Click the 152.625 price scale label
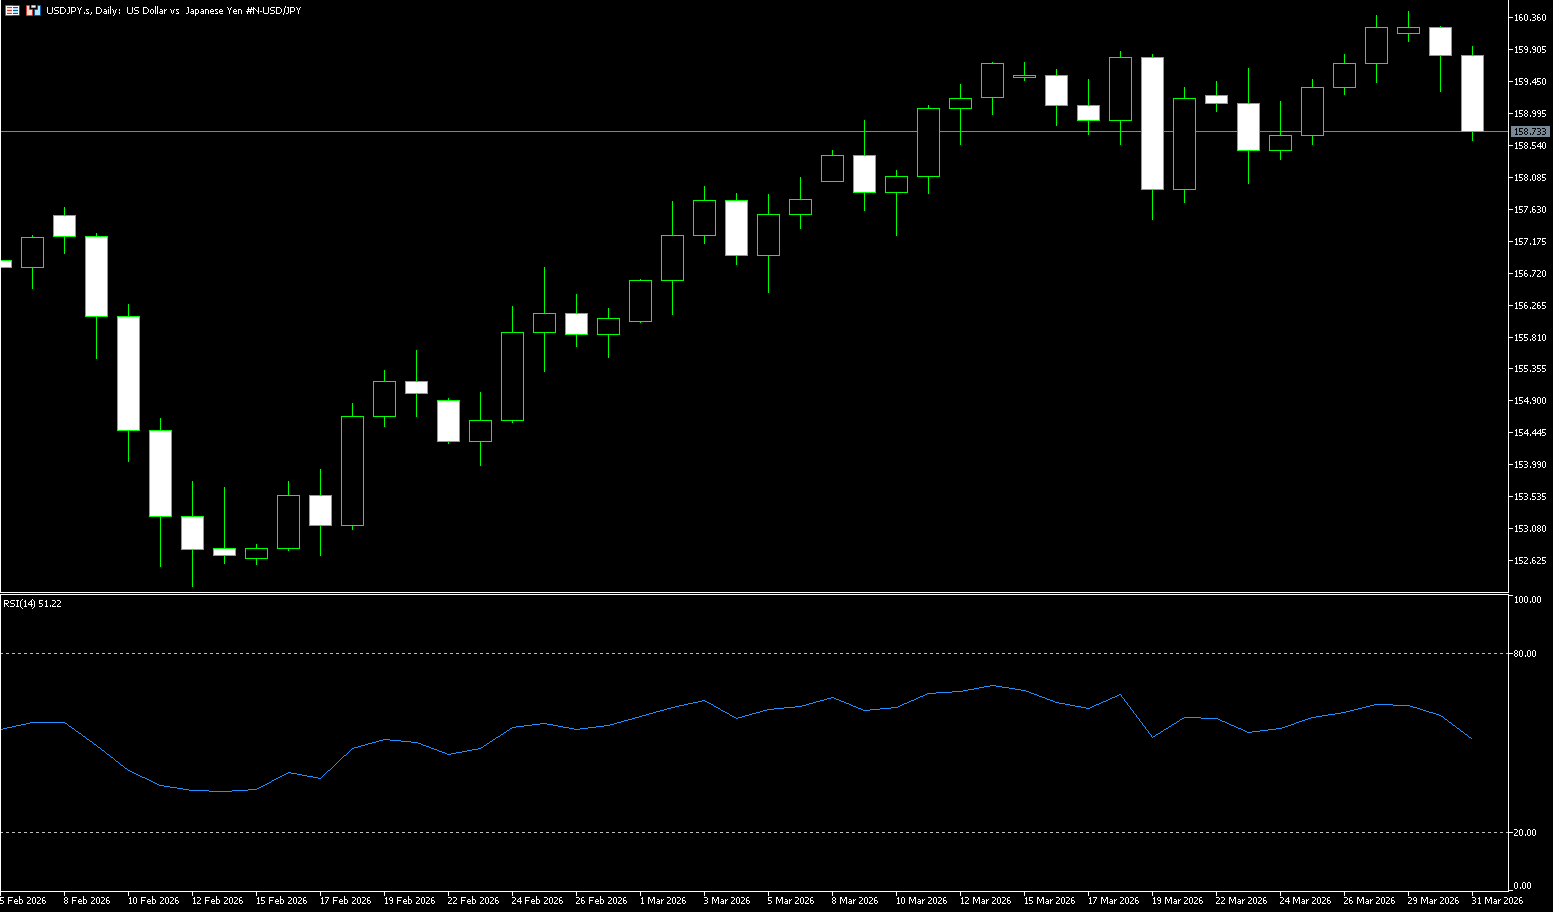This screenshot has width=1553, height=912. coord(1530,560)
